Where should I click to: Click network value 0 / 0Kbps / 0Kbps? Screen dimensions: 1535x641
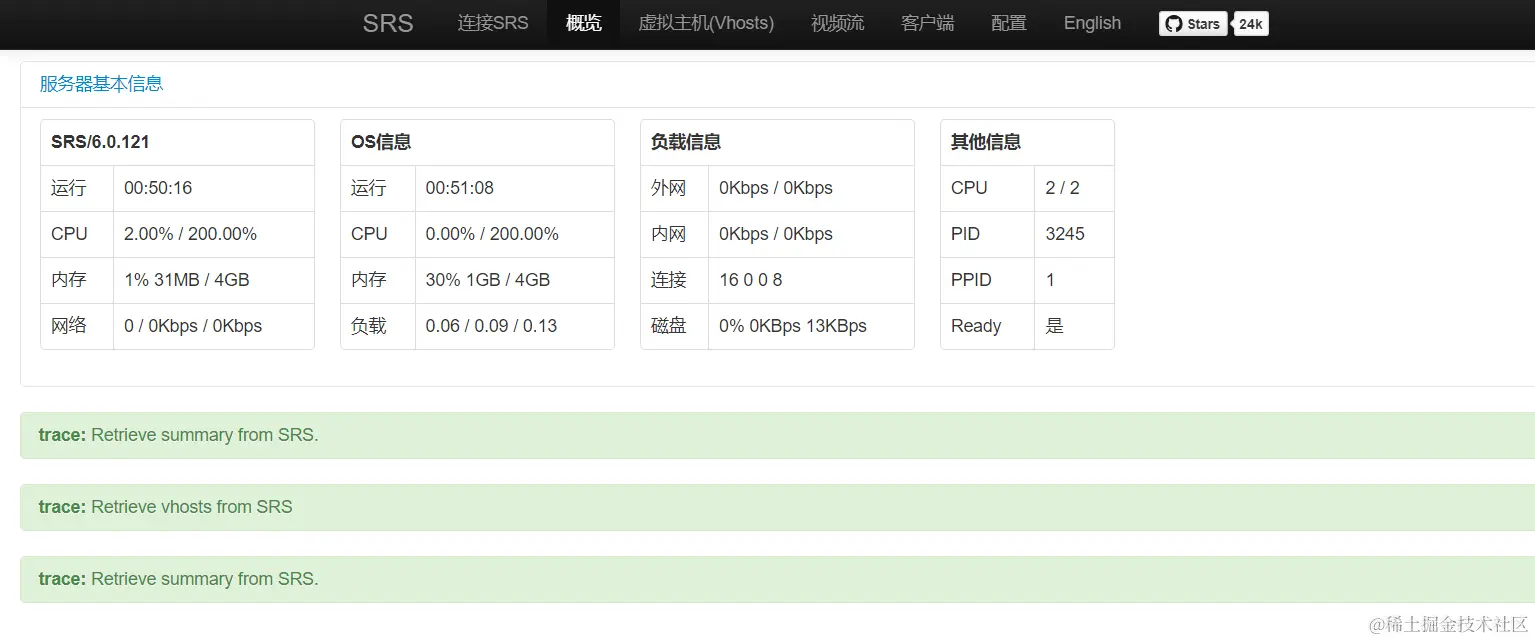[193, 326]
